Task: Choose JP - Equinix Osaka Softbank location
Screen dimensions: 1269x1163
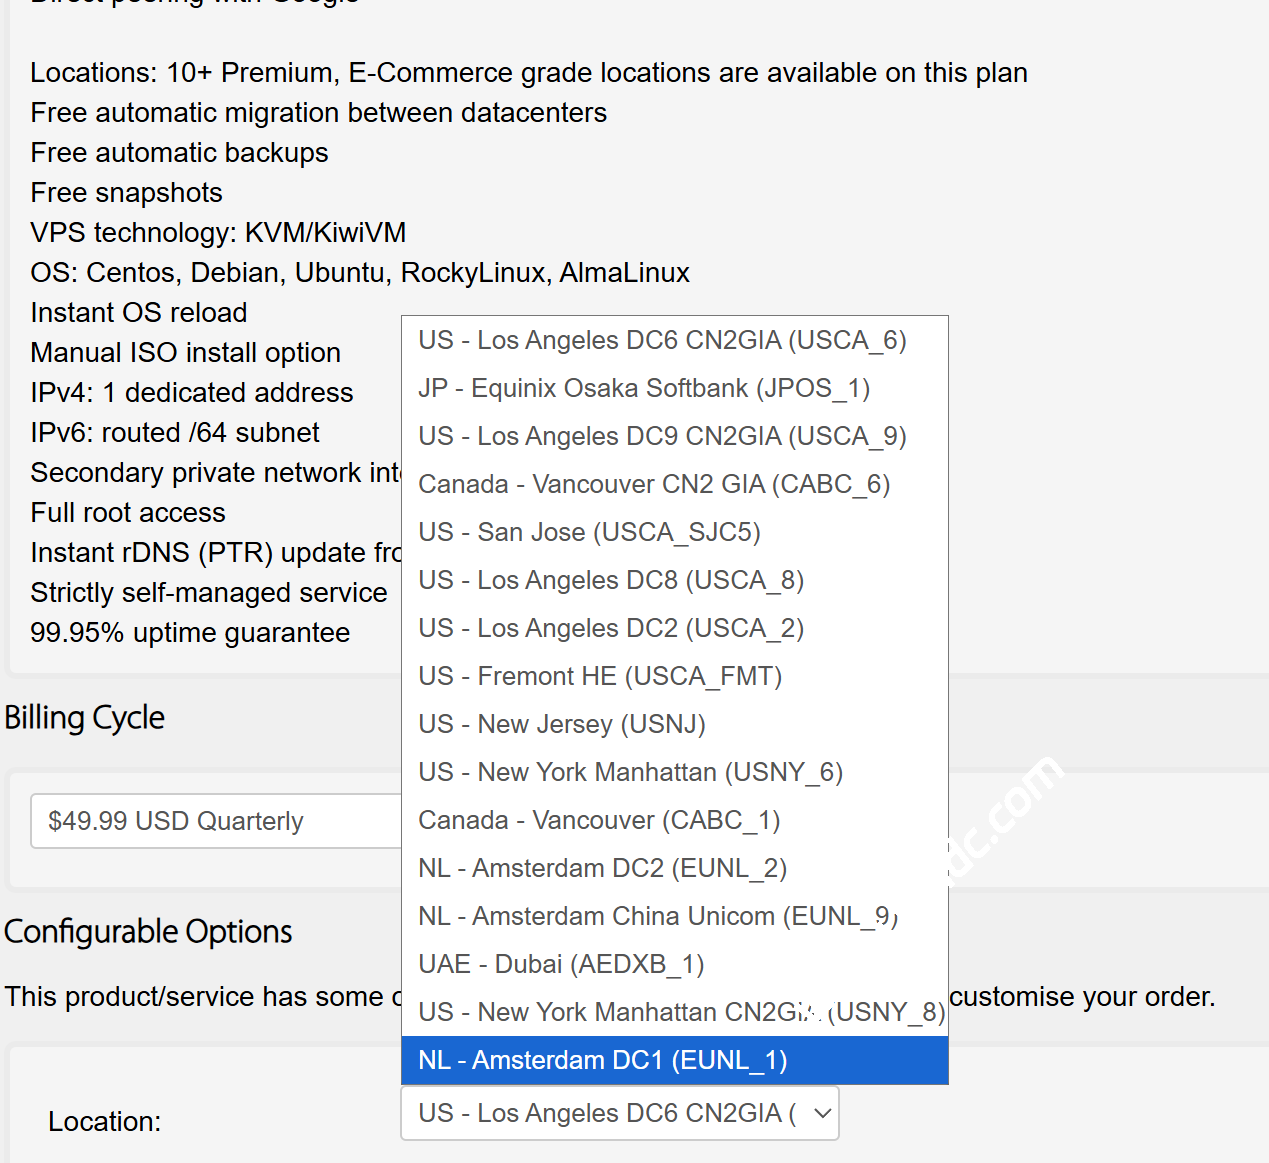Action: tap(644, 388)
